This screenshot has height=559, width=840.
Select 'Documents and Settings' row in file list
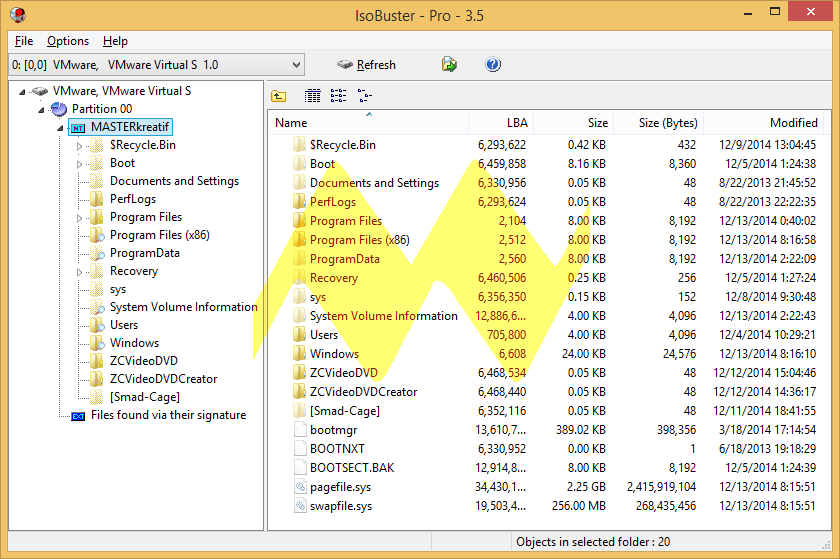(x=549, y=183)
